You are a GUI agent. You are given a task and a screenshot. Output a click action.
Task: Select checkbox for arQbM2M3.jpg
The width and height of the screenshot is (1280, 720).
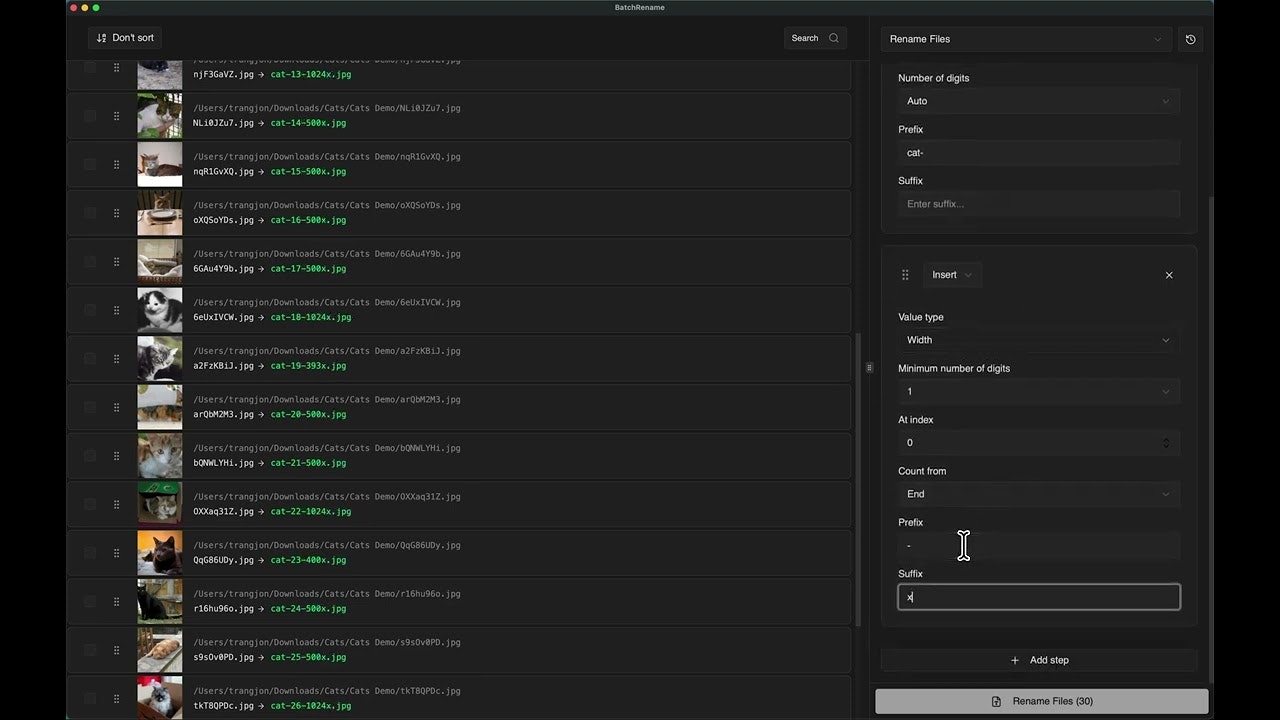[x=90, y=407]
